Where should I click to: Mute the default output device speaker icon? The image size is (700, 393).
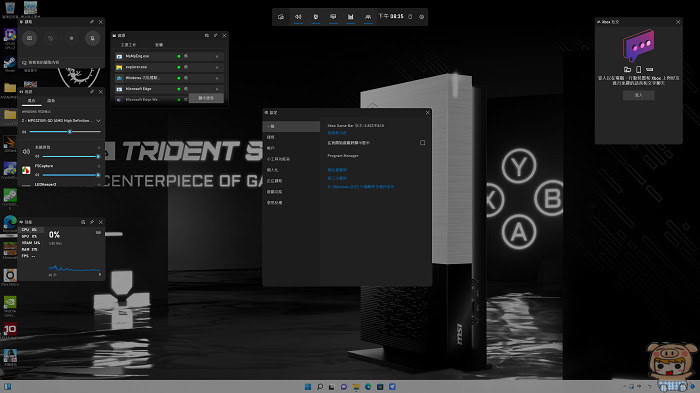(x=24, y=132)
